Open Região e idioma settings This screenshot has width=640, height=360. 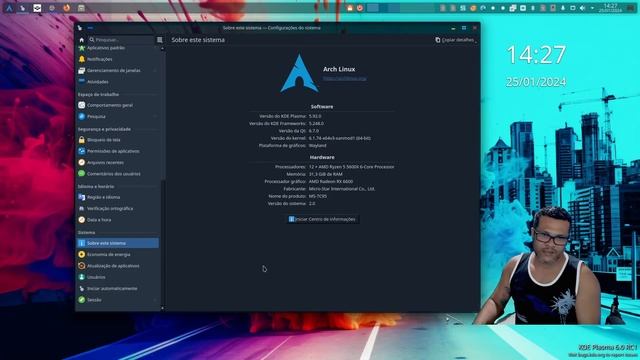pos(118,197)
